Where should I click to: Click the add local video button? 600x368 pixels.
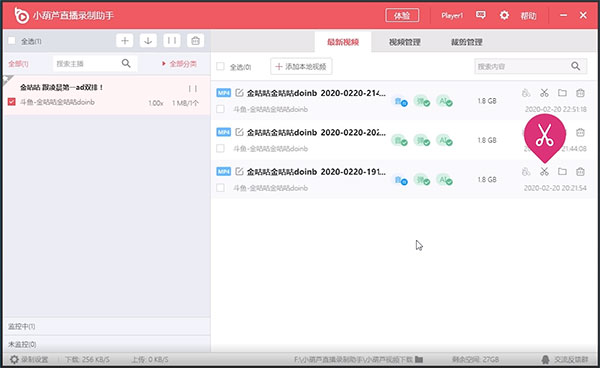[x=301, y=67]
